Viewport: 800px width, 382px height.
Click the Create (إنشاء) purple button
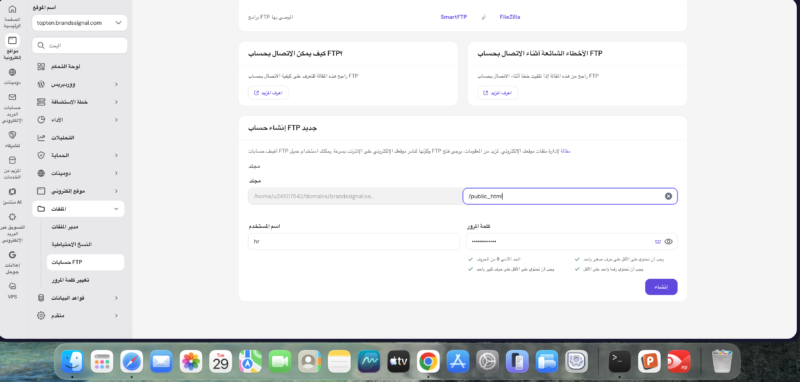[661, 287]
